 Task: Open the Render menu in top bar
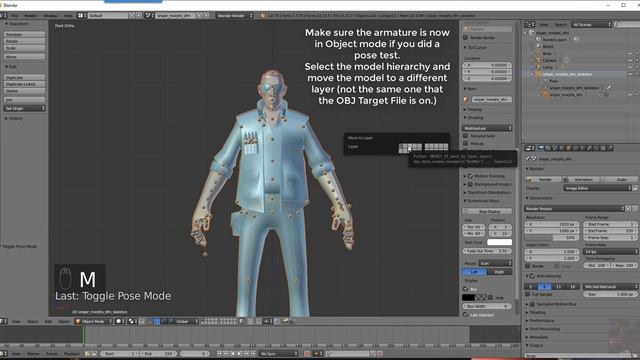(x=31, y=16)
